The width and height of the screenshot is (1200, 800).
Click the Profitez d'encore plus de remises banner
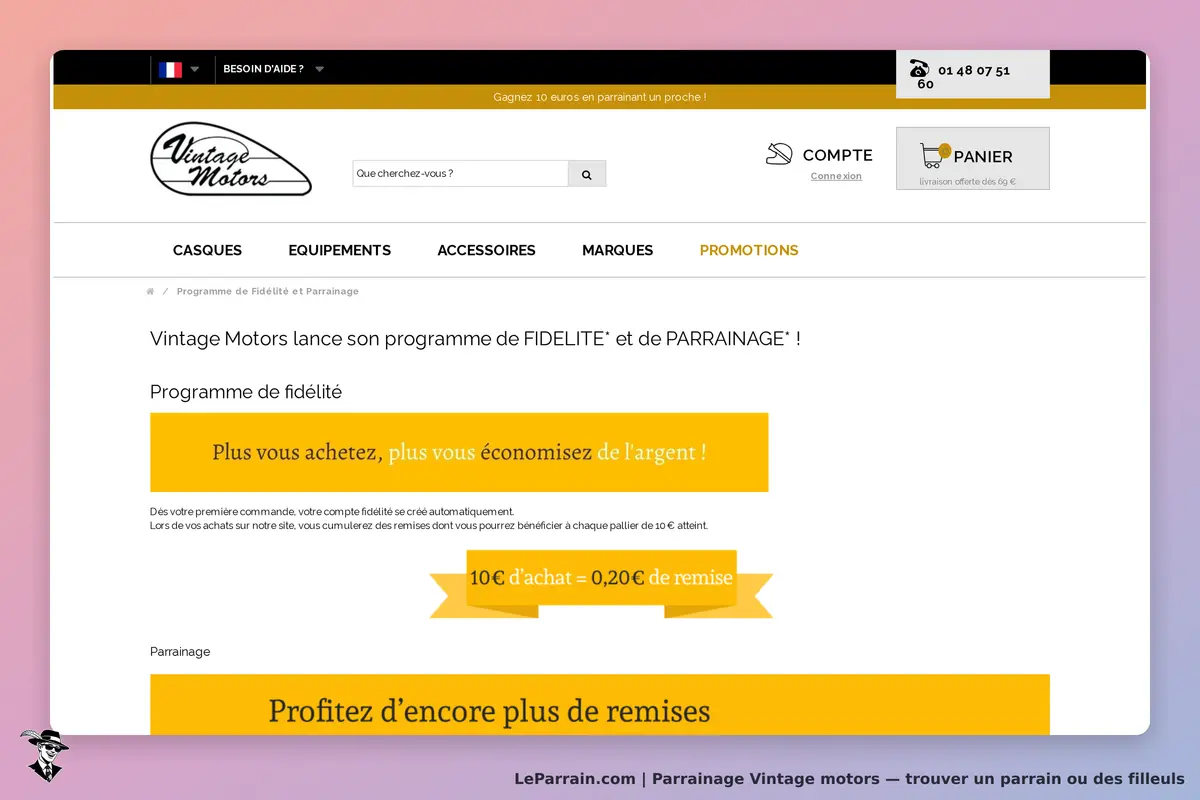600,705
